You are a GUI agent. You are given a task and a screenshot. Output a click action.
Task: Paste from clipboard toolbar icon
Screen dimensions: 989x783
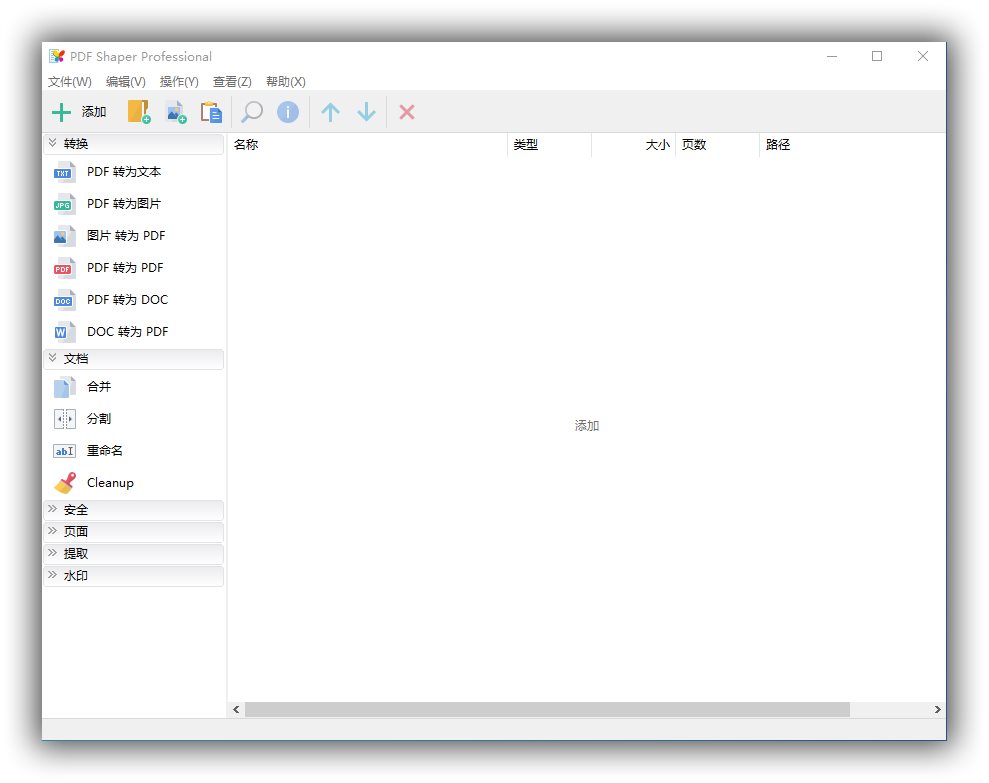[x=211, y=112]
